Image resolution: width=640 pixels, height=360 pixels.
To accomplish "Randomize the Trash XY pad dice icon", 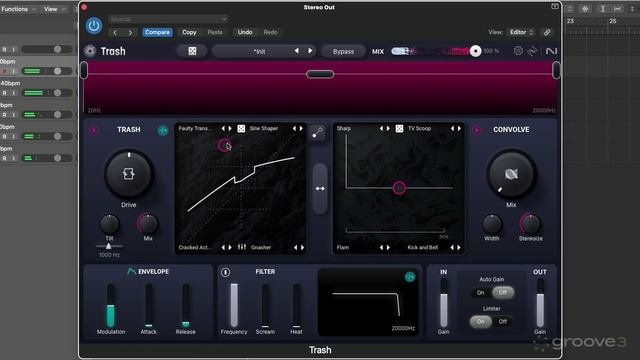I will pyautogui.click(x=241, y=129).
